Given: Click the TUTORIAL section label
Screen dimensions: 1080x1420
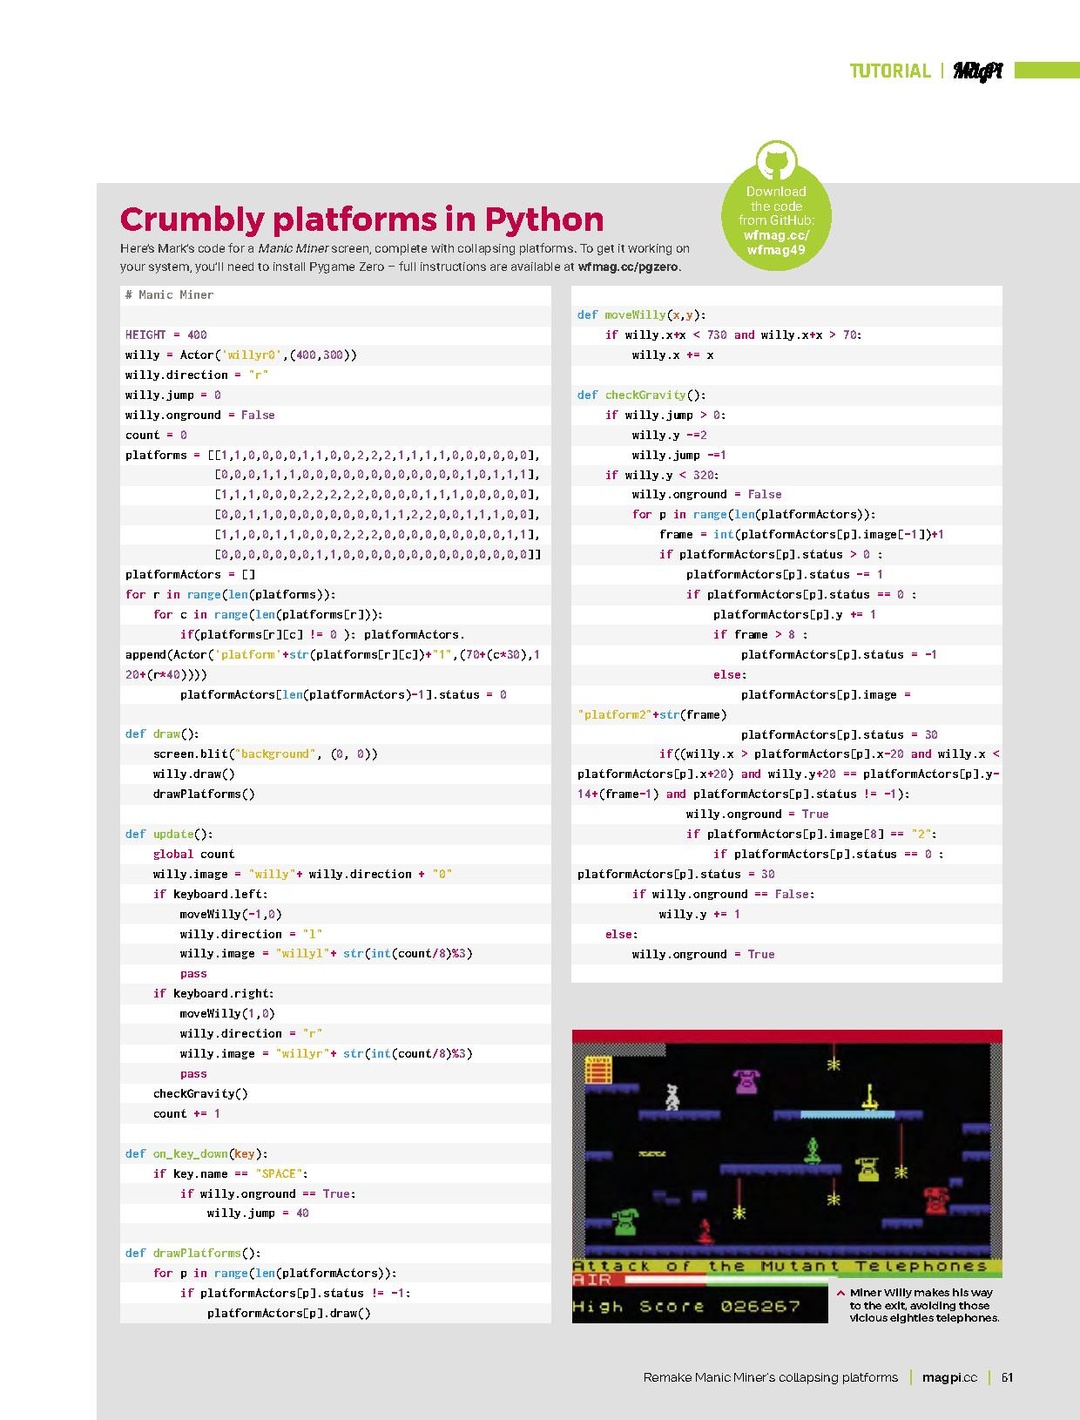Looking at the screenshot, I should pos(890,71).
